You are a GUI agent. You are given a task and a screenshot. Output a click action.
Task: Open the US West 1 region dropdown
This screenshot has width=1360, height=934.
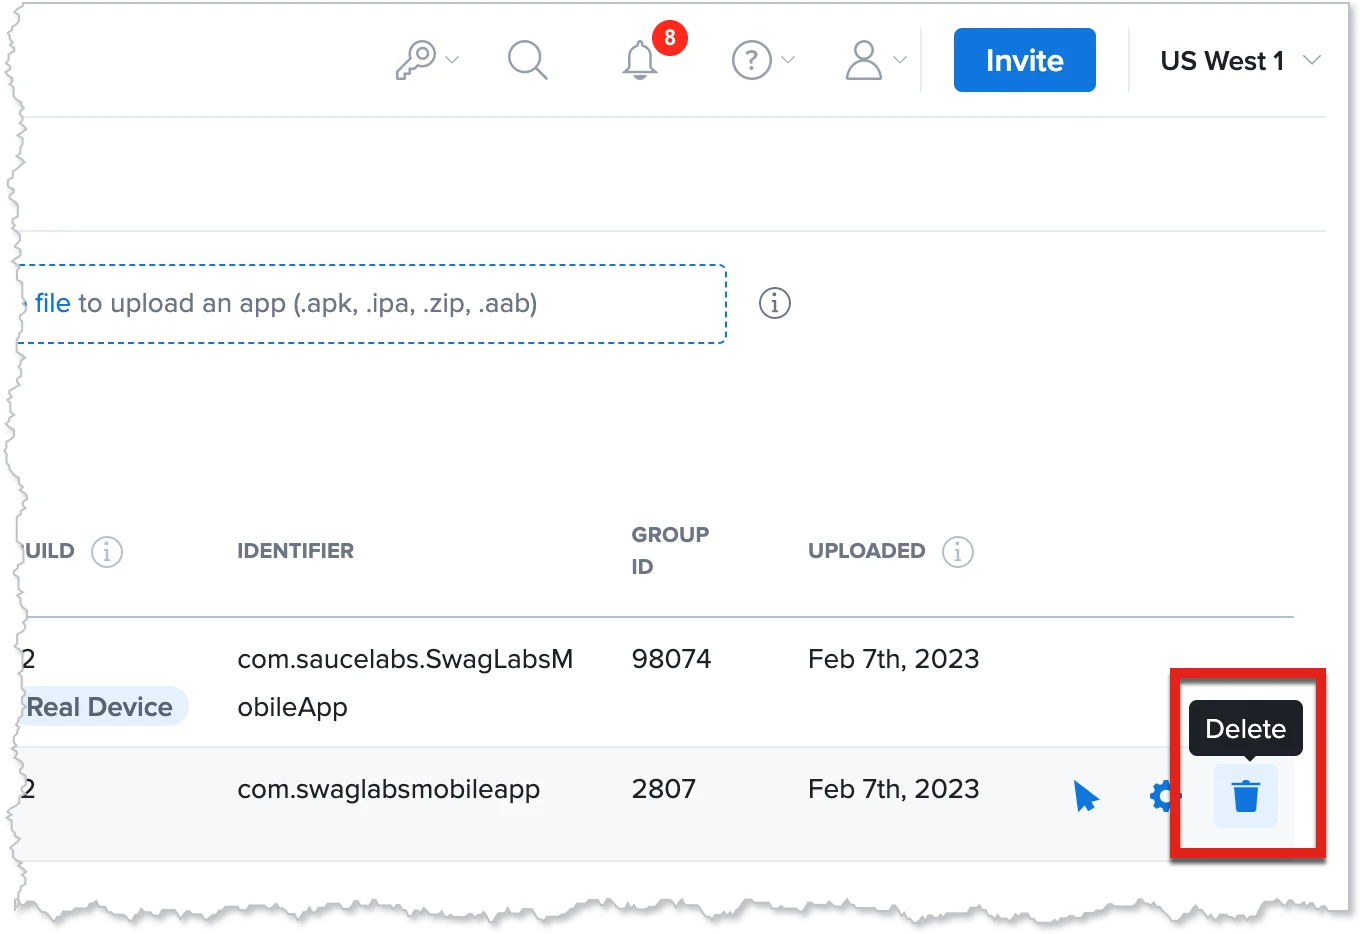(x=1238, y=61)
